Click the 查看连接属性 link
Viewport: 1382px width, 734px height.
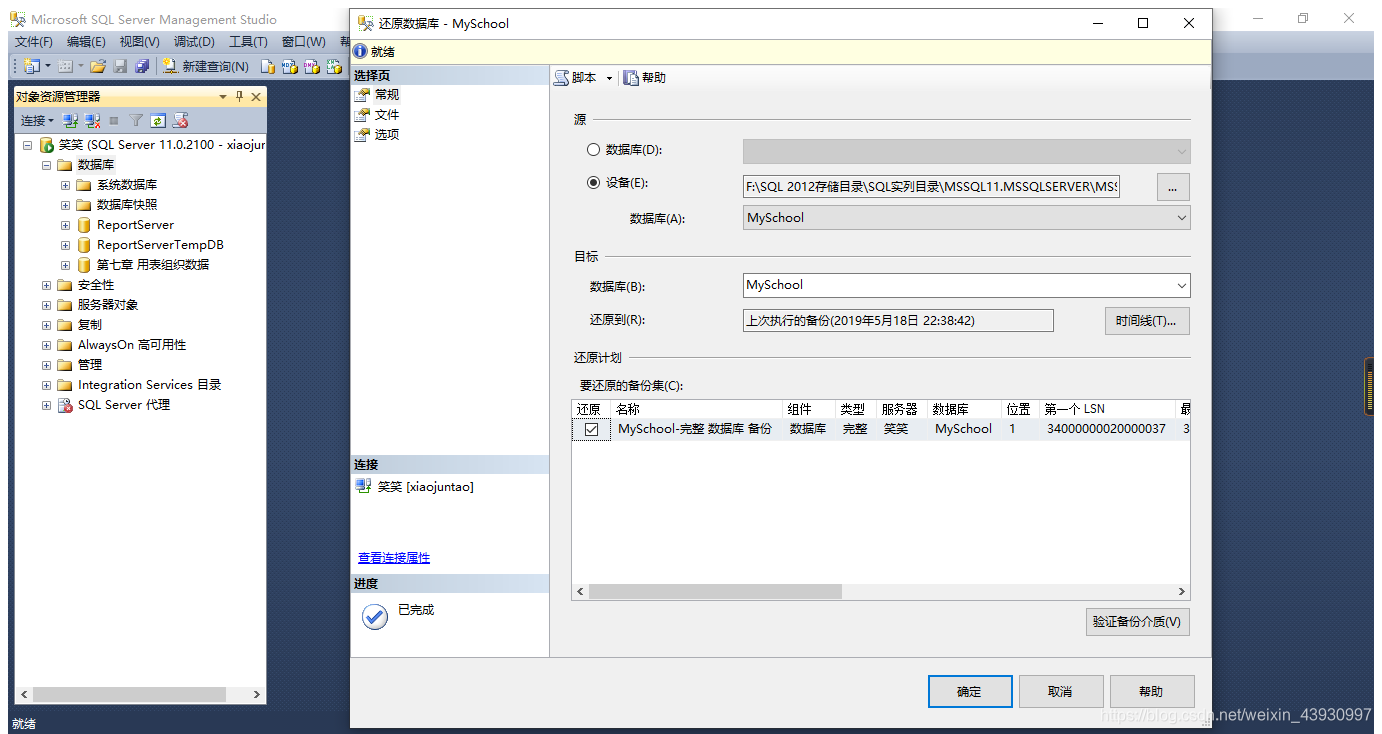coord(394,558)
